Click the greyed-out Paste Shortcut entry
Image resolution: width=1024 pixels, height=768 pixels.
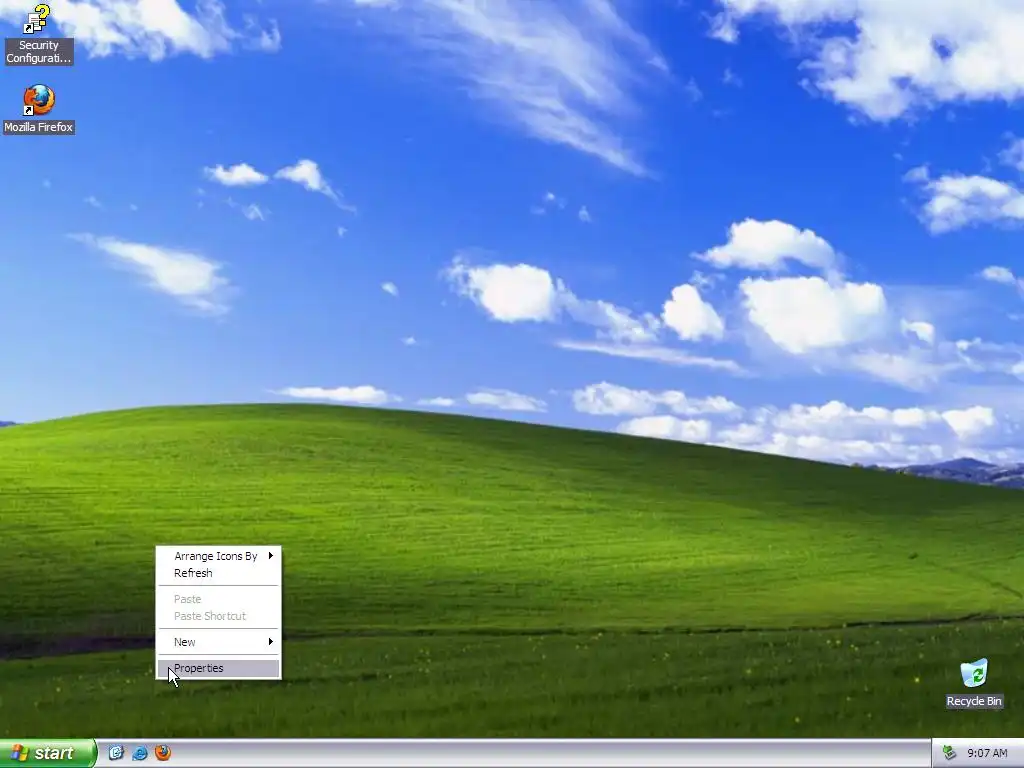pos(218,616)
